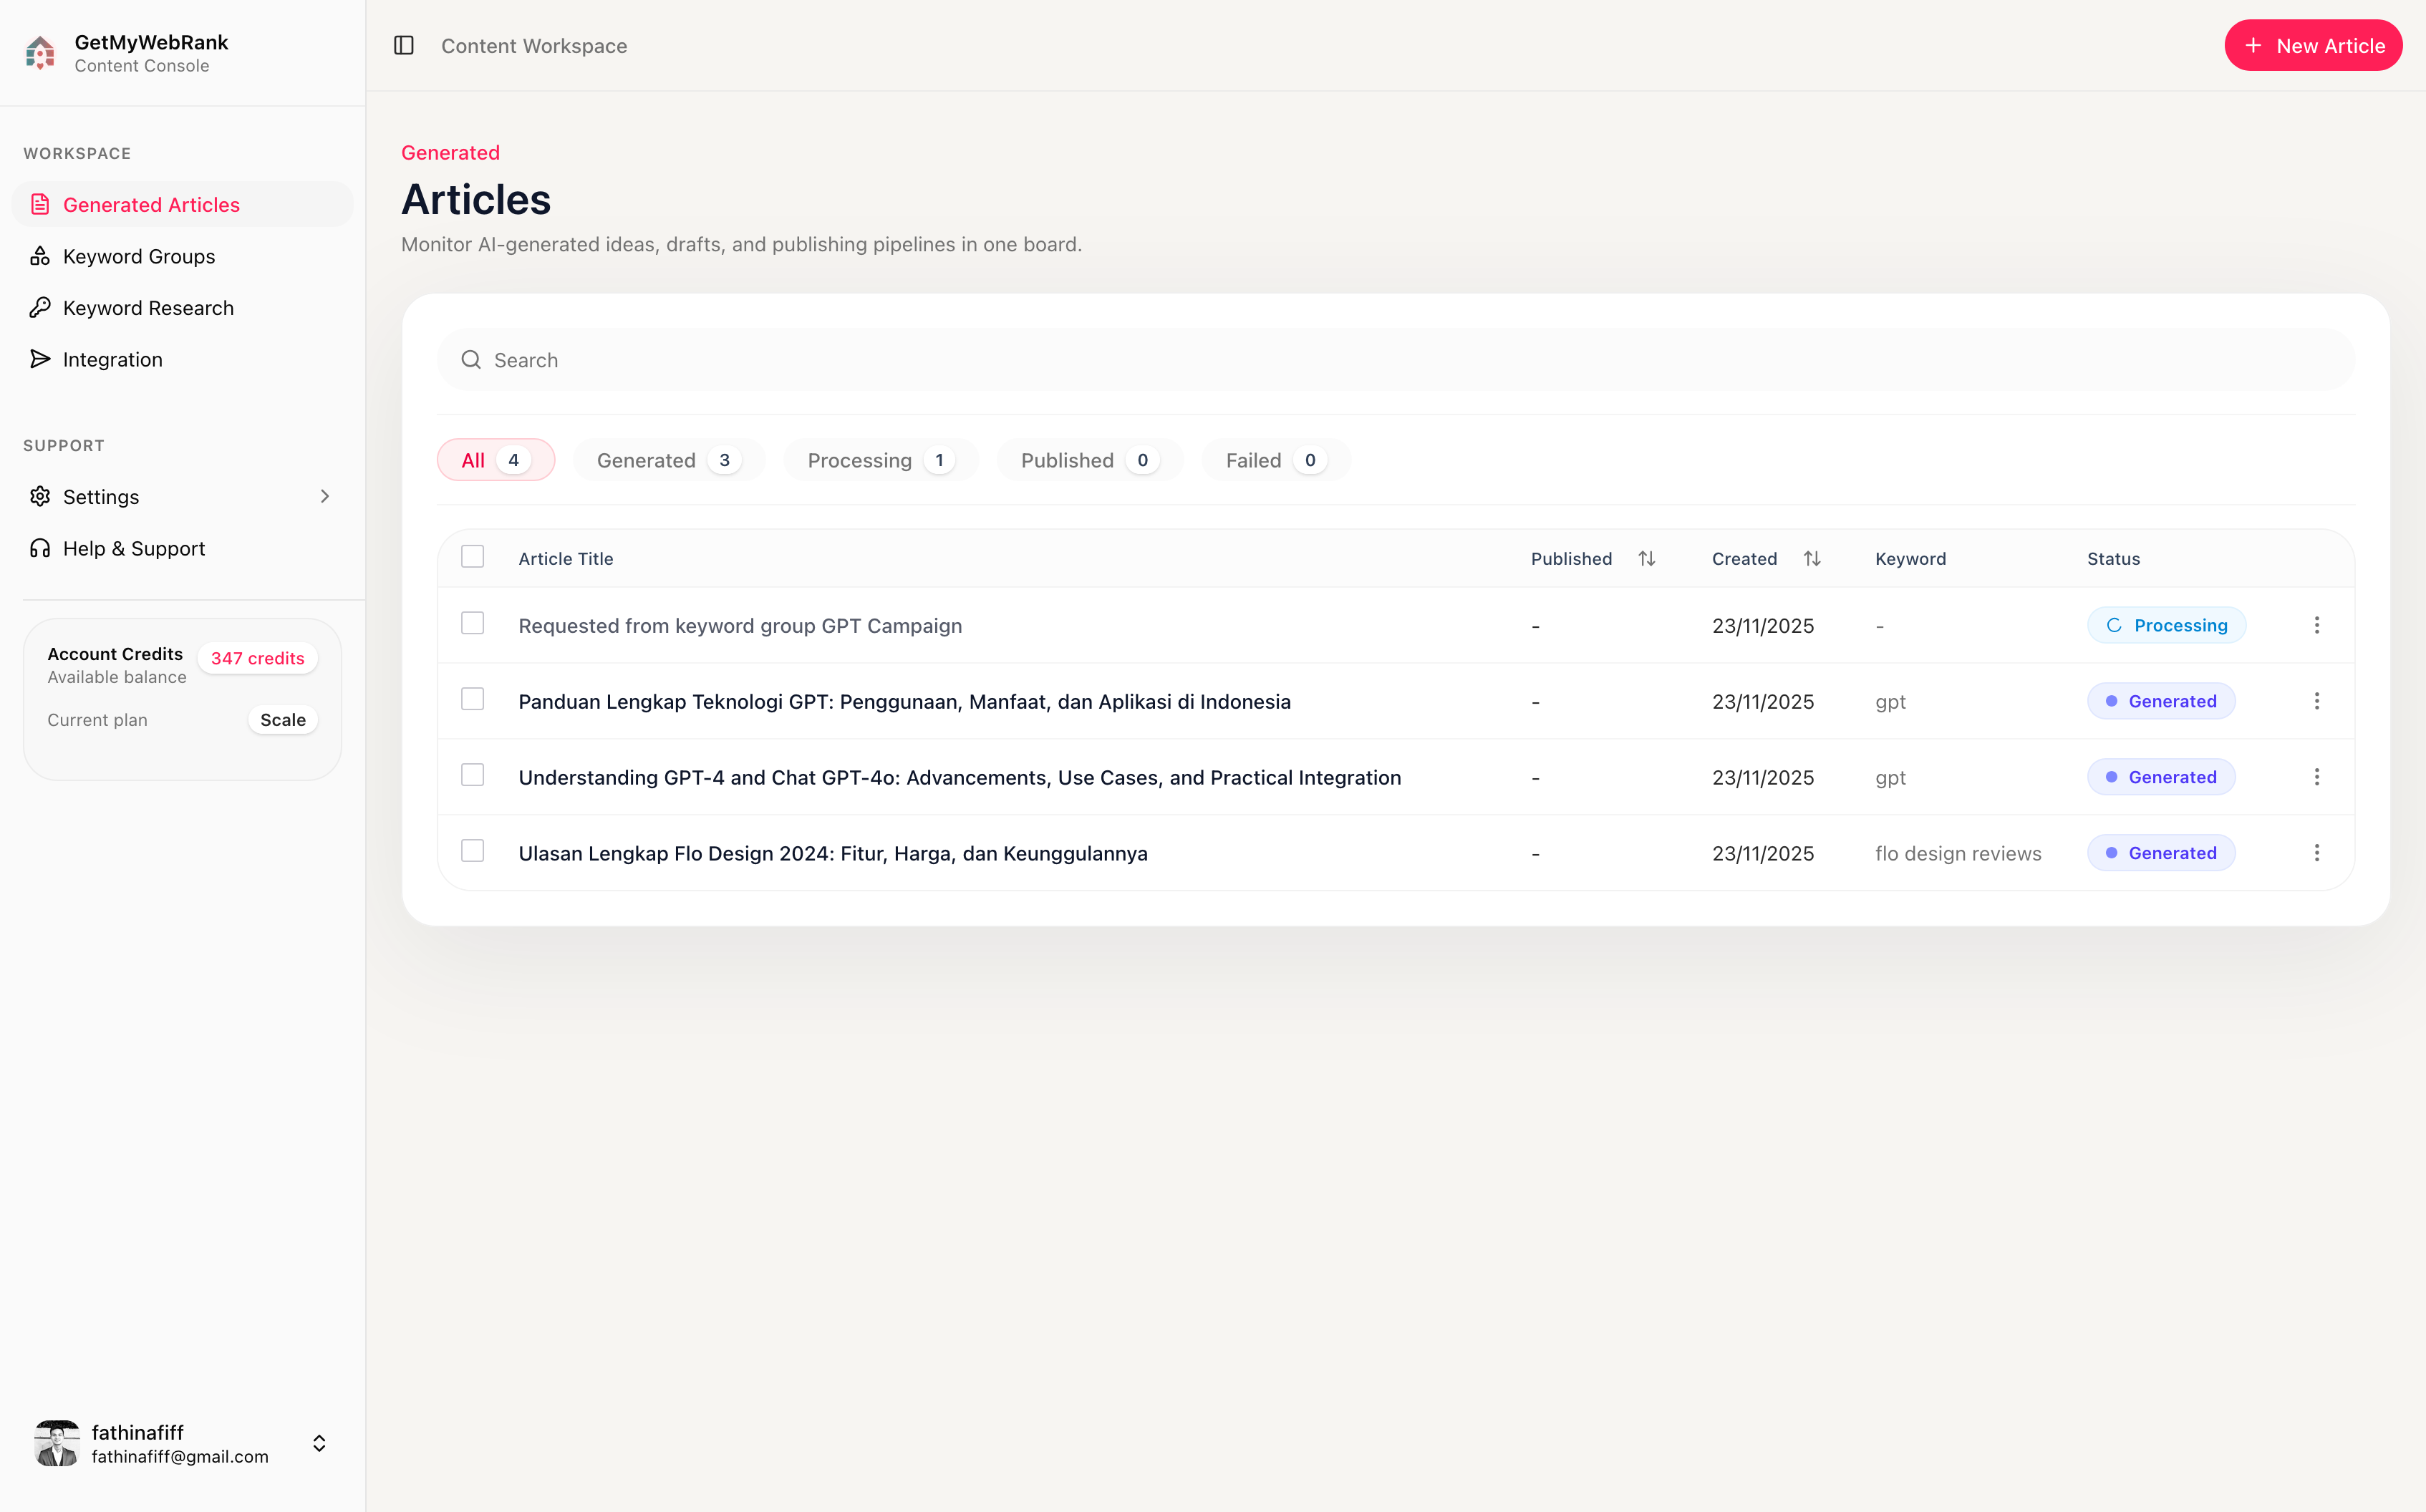Image resolution: width=2426 pixels, height=1512 pixels.
Task: Check the Panduan Lengkap Teknologi GPT row
Action: 472,699
